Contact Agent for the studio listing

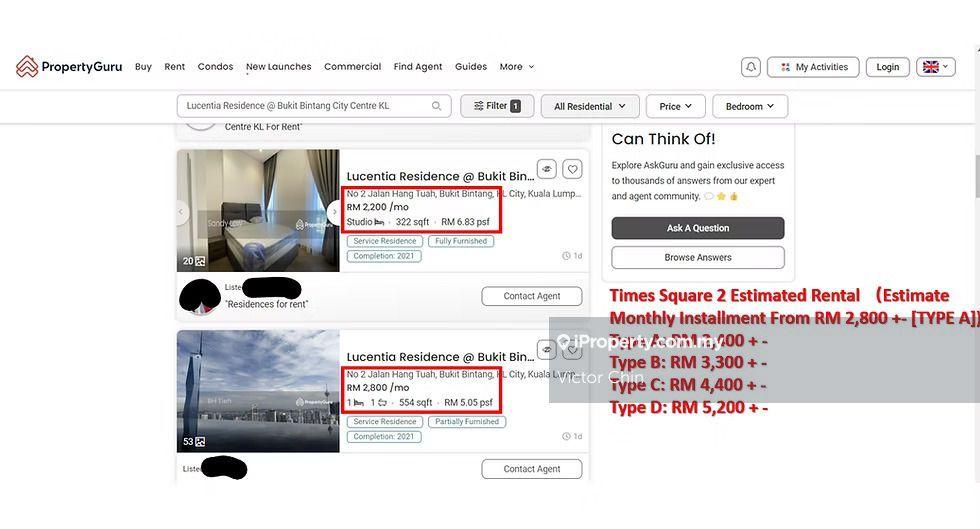pyautogui.click(x=532, y=296)
